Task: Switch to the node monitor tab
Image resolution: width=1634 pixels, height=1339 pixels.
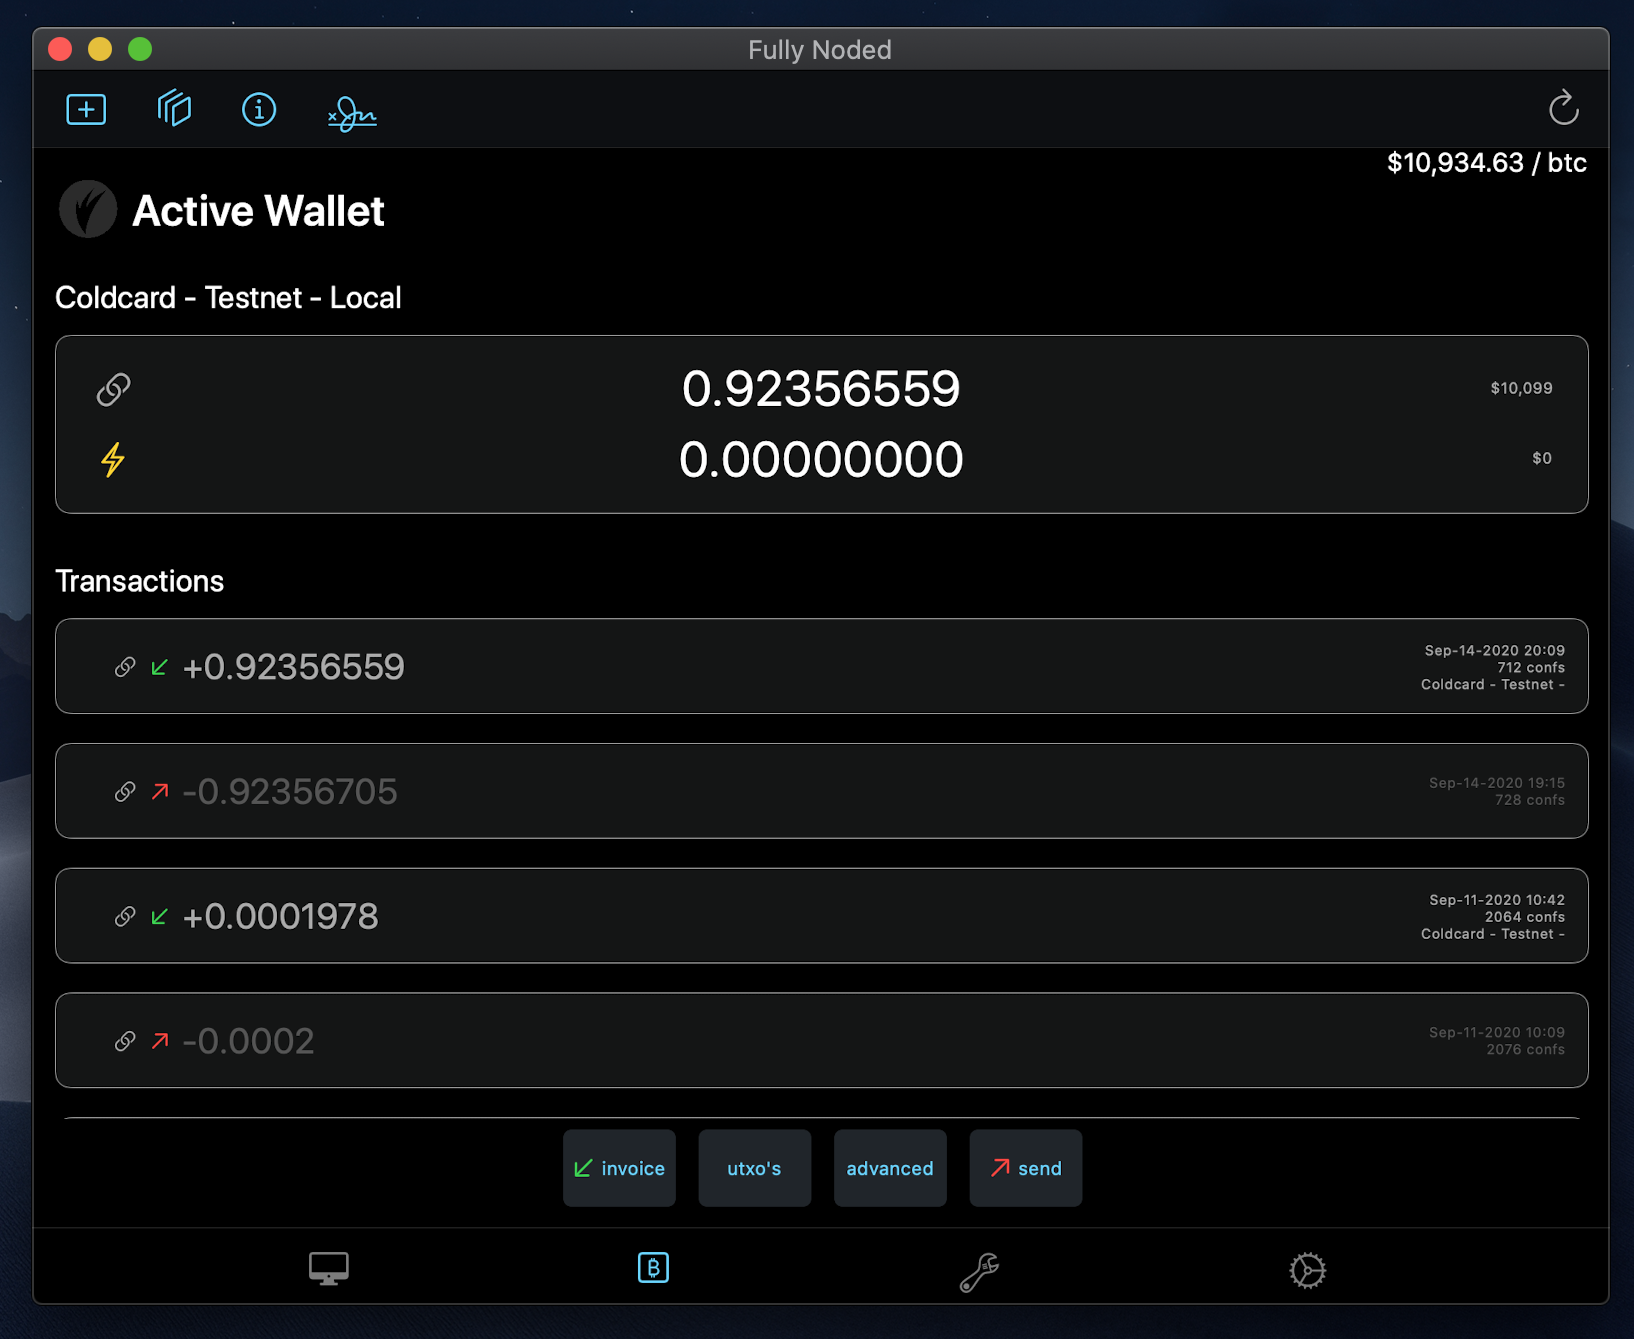Action: (x=328, y=1269)
